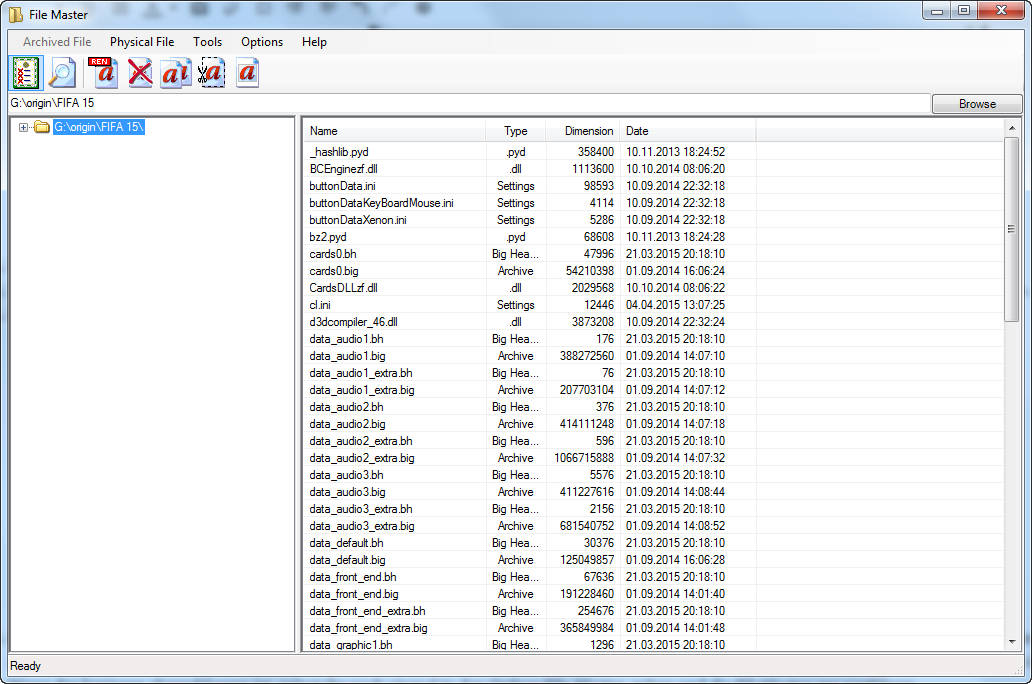Viewport: 1032px width, 684px height.
Task: Select the data_audio3_extra.big archive
Action: [x=362, y=527]
